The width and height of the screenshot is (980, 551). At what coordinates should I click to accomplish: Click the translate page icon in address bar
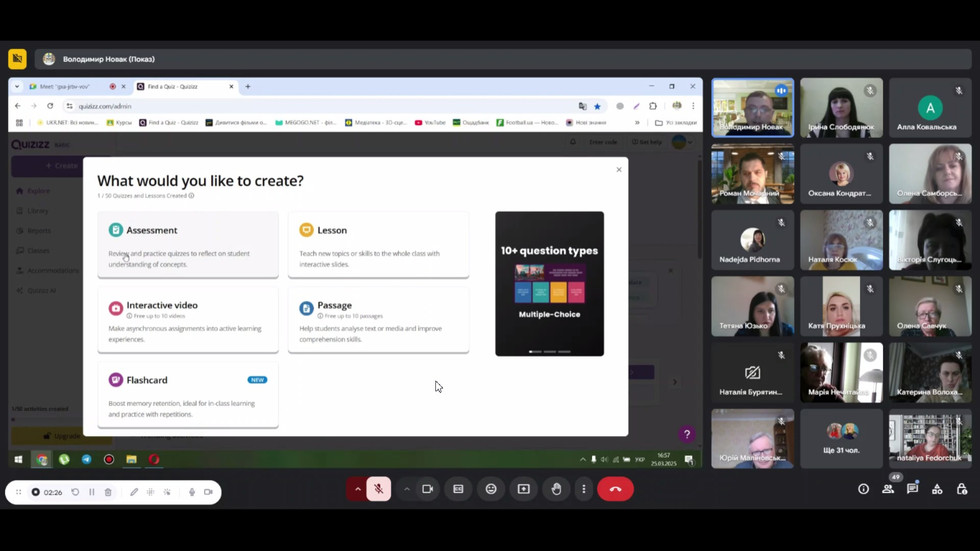point(582,106)
